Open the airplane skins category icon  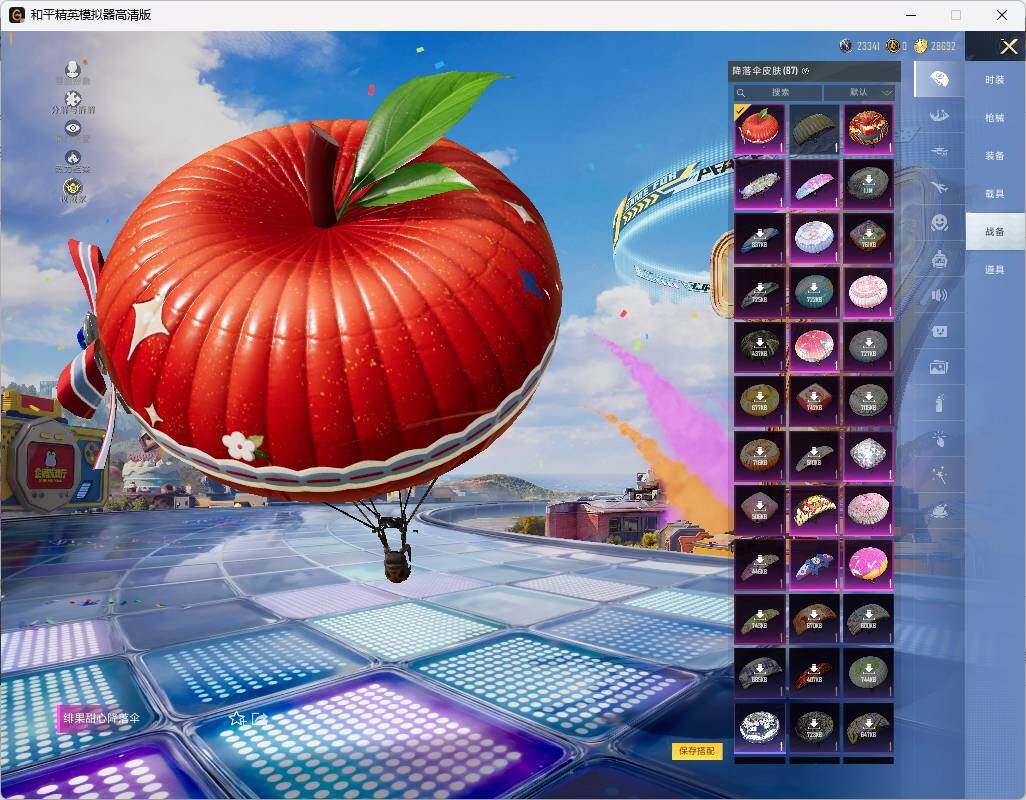tap(939, 188)
